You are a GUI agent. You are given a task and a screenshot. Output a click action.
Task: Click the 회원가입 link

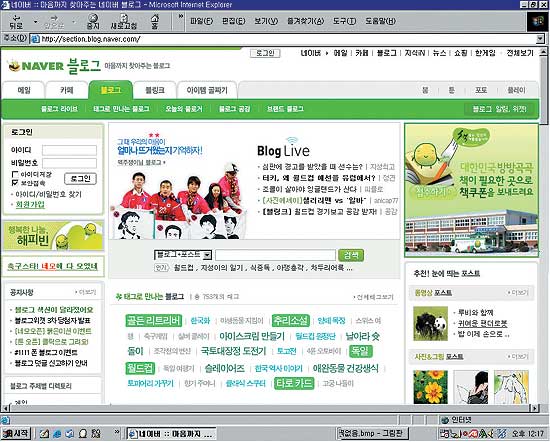(x=30, y=204)
